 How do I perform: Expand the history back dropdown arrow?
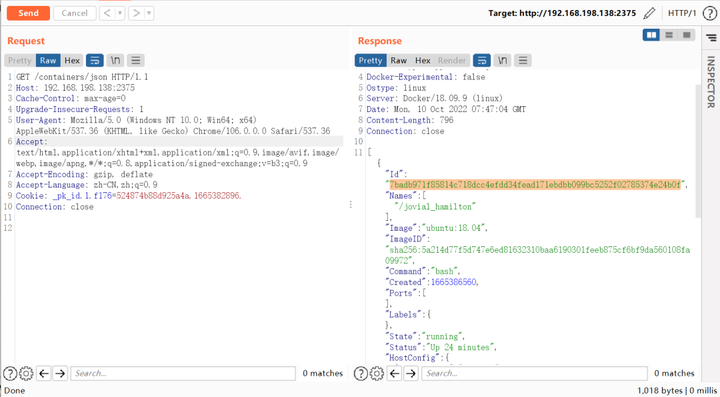coord(120,13)
